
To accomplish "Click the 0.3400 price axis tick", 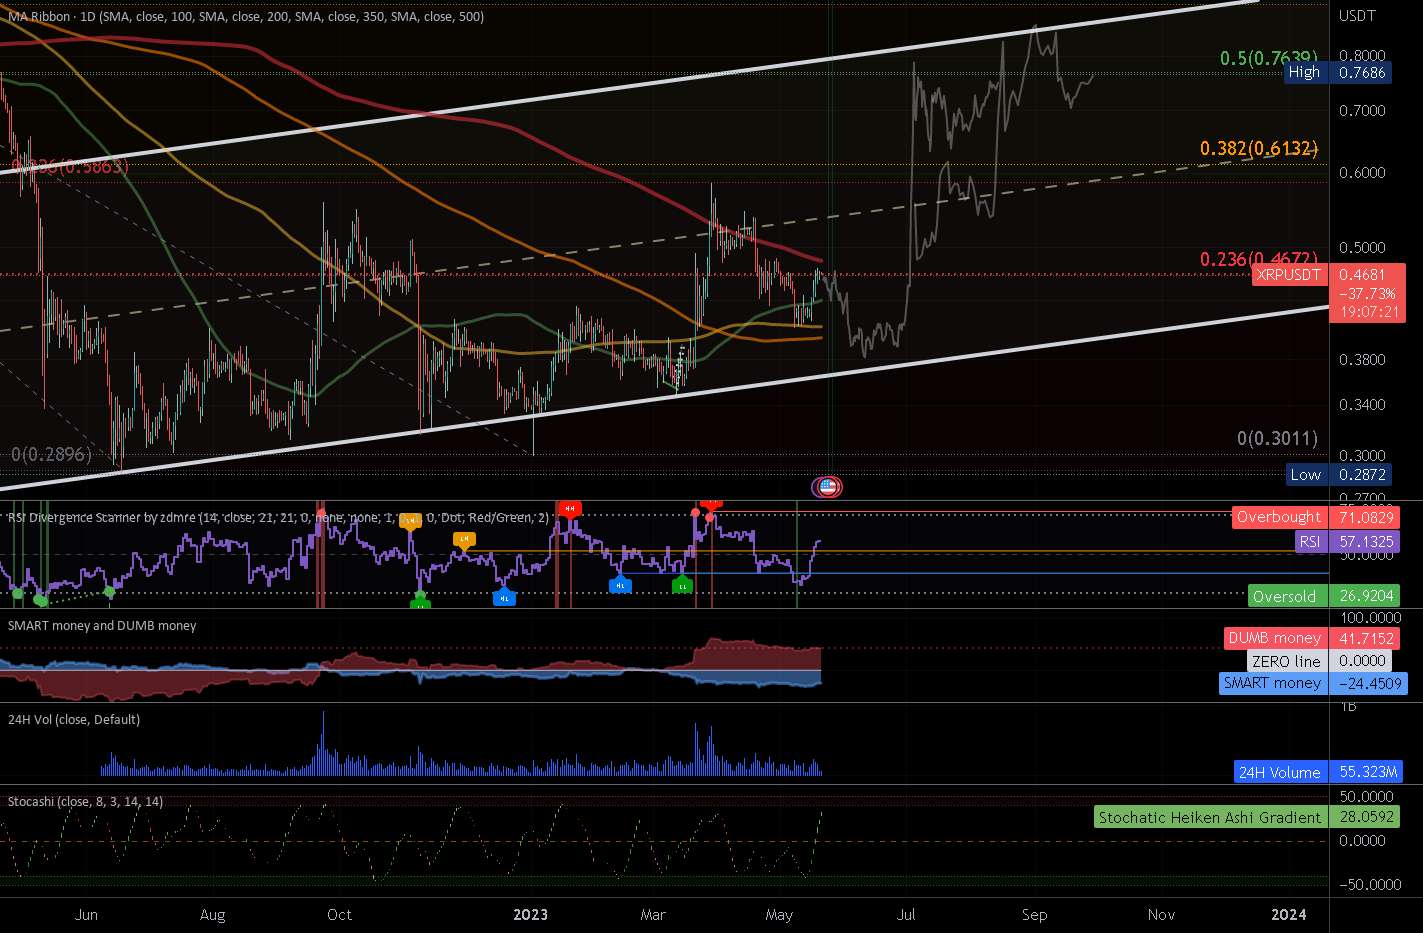I will [1362, 404].
